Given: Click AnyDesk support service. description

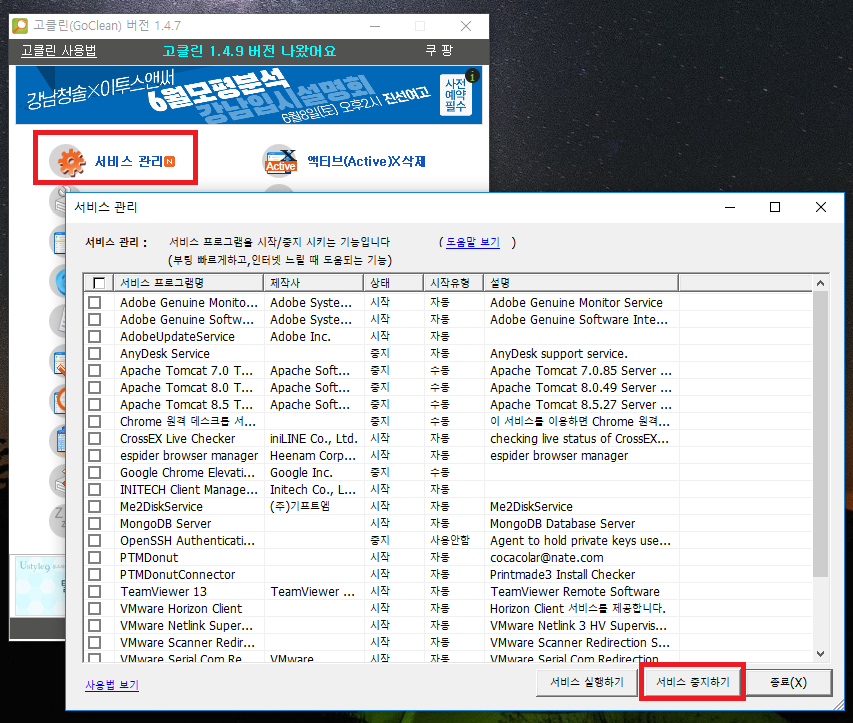Looking at the screenshot, I should (x=559, y=354).
